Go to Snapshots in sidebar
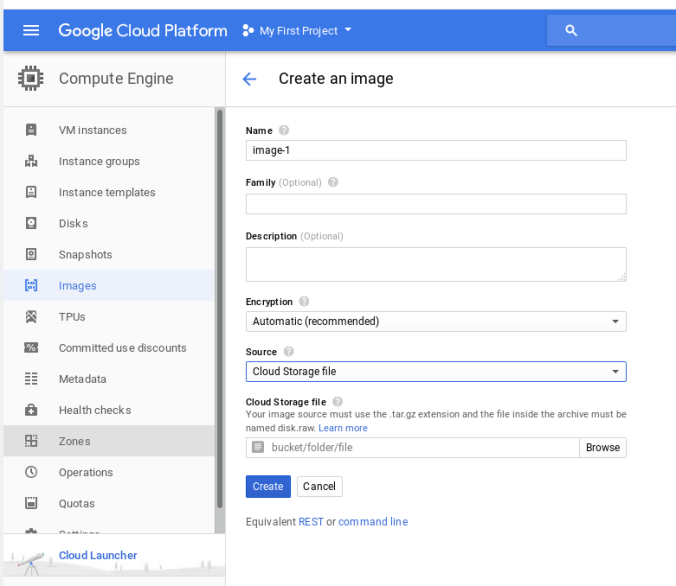Image resolution: width=676 pixels, height=586 pixels. 85,254
